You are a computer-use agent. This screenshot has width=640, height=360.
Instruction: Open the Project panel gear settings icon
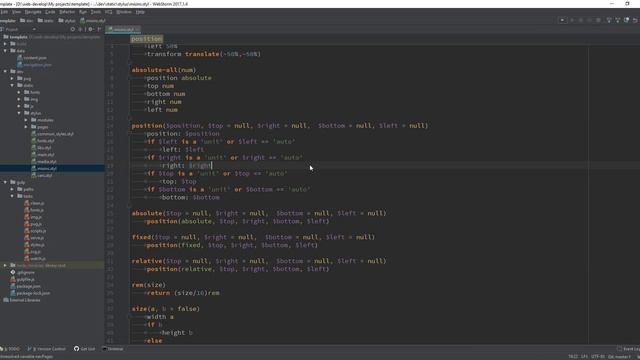coord(91,29)
